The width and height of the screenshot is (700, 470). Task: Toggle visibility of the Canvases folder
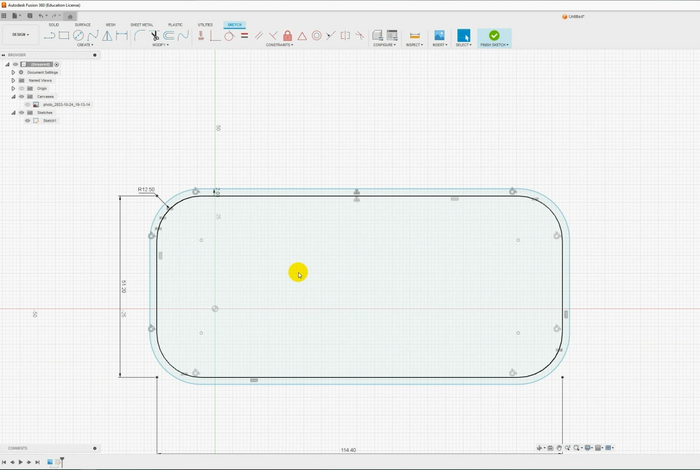pyautogui.click(x=21, y=96)
